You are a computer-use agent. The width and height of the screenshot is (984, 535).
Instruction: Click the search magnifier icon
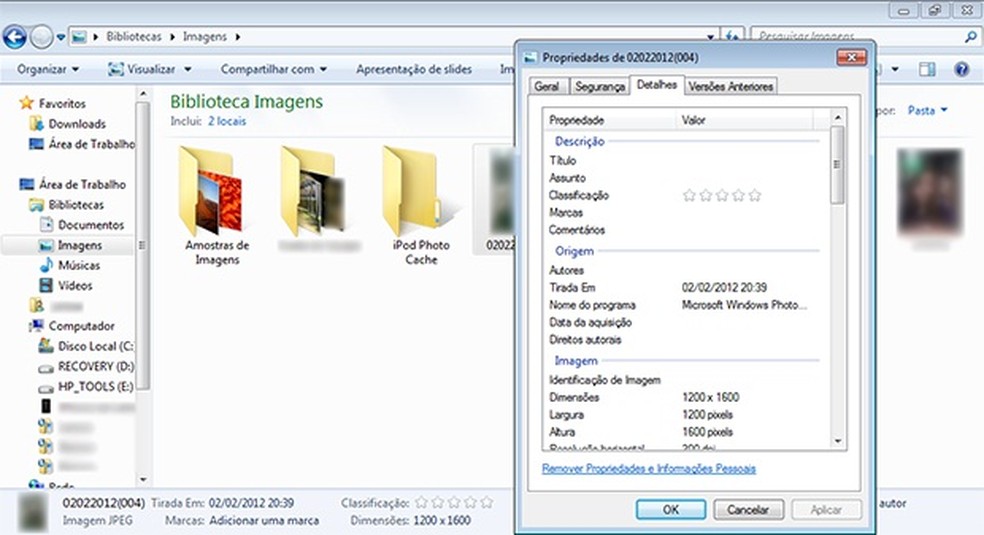pos(970,37)
